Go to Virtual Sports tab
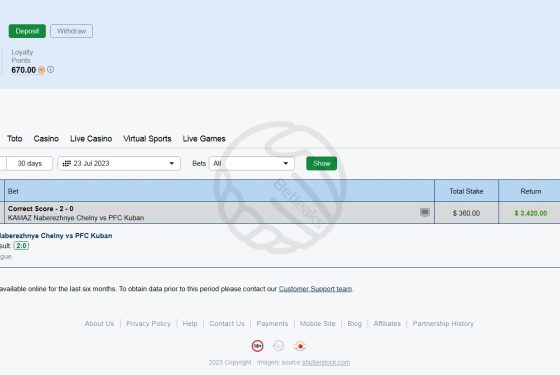560x375 pixels. point(147,139)
